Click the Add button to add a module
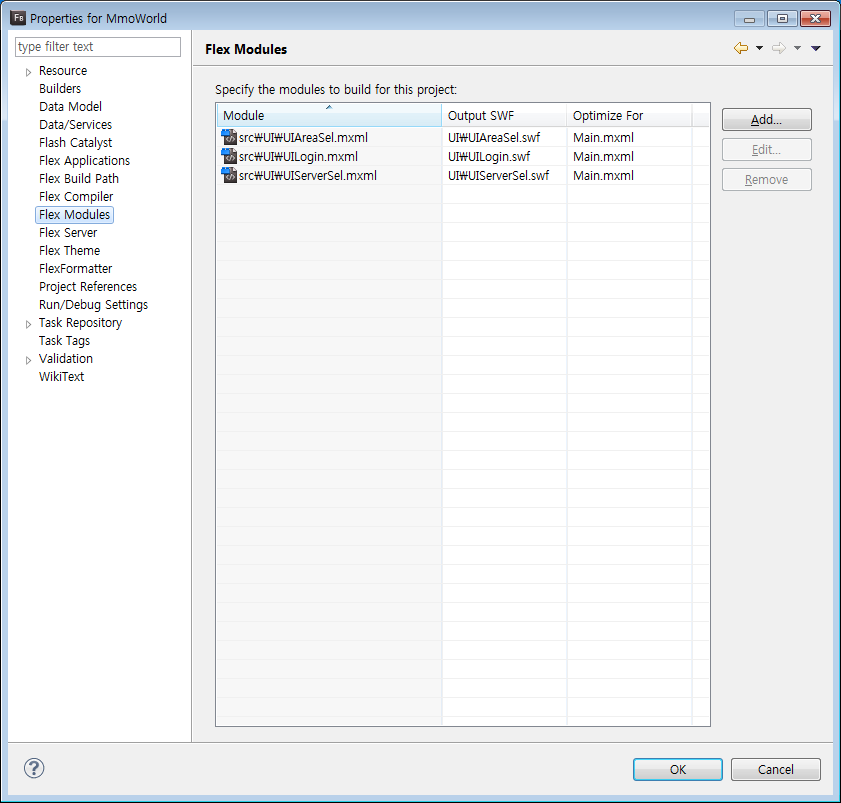 pos(766,119)
